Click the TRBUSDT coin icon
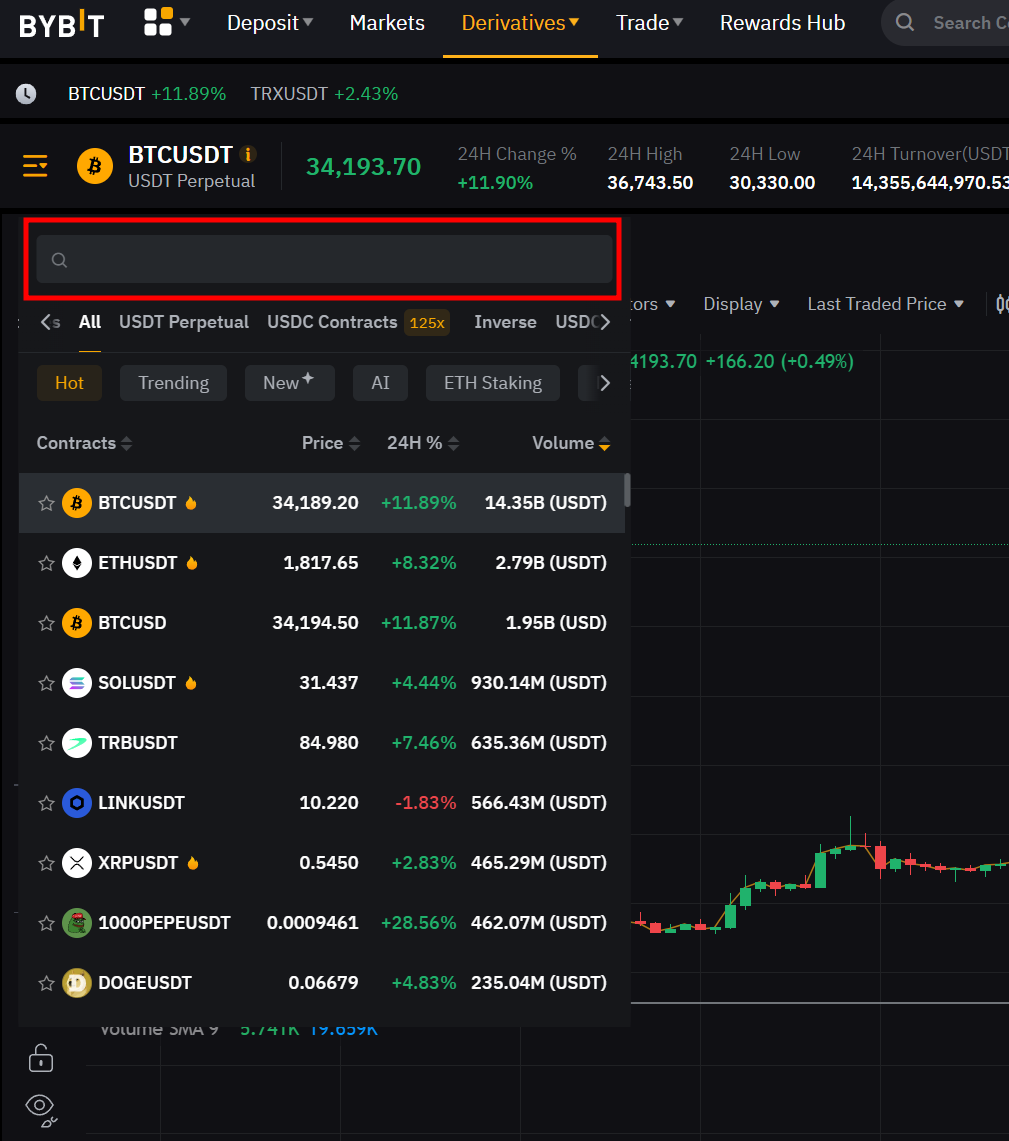The image size is (1009, 1141). (77, 743)
